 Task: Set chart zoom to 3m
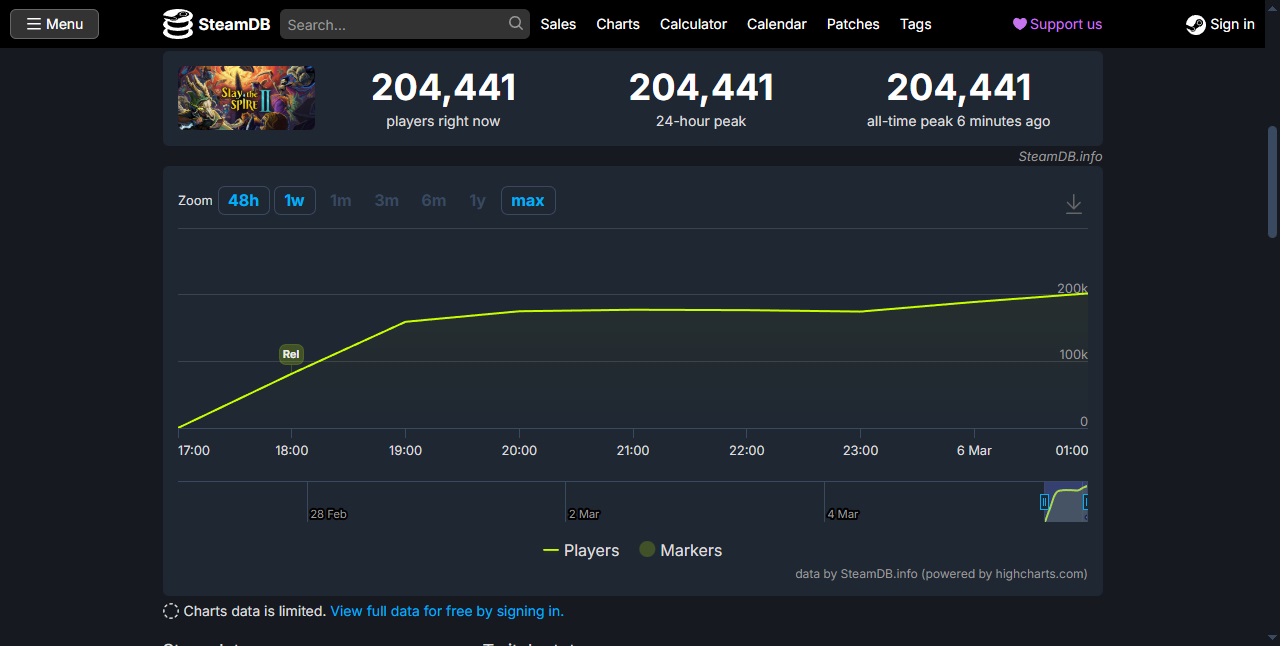[x=387, y=200]
